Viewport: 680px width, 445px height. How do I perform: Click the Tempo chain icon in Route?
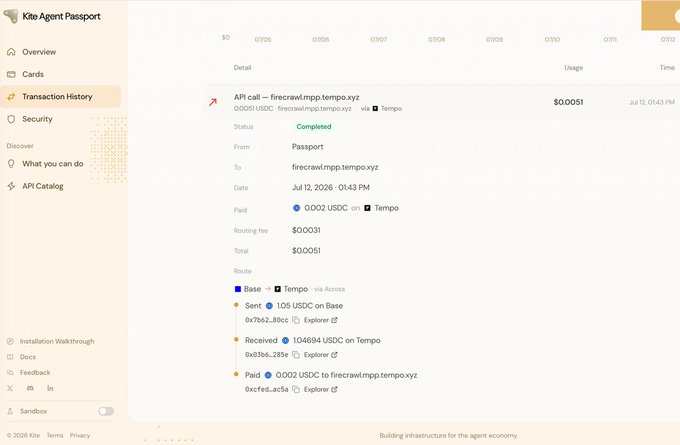coord(278,289)
